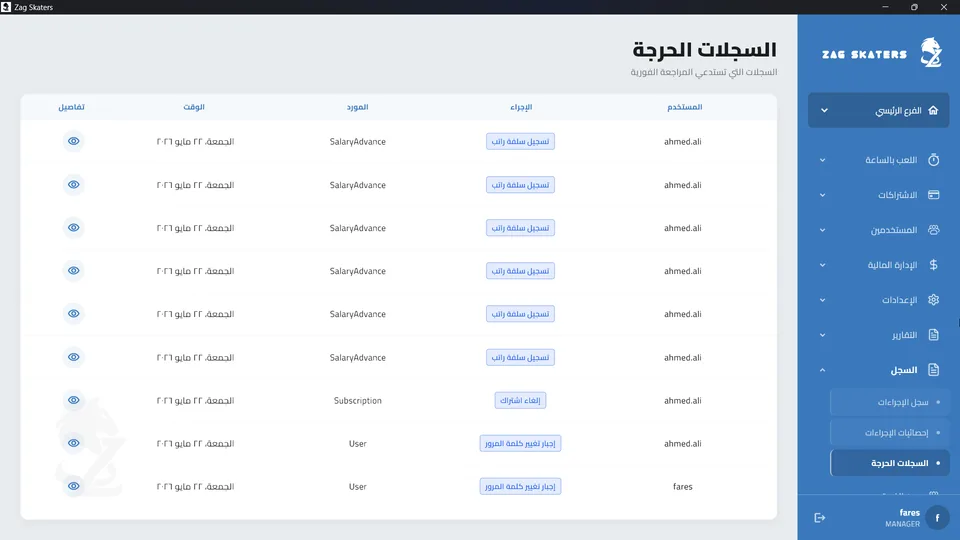Select the الاشتراكات sidebar menu label

[898, 195]
